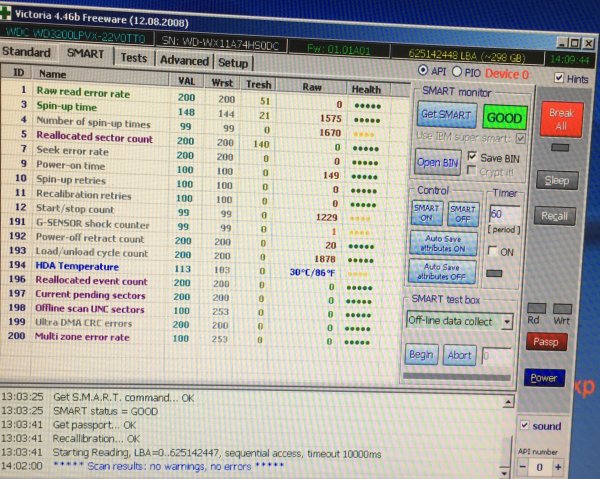Click the Timer period input field
Image resolution: width=600 pixels, height=479 pixels.
click(x=499, y=215)
